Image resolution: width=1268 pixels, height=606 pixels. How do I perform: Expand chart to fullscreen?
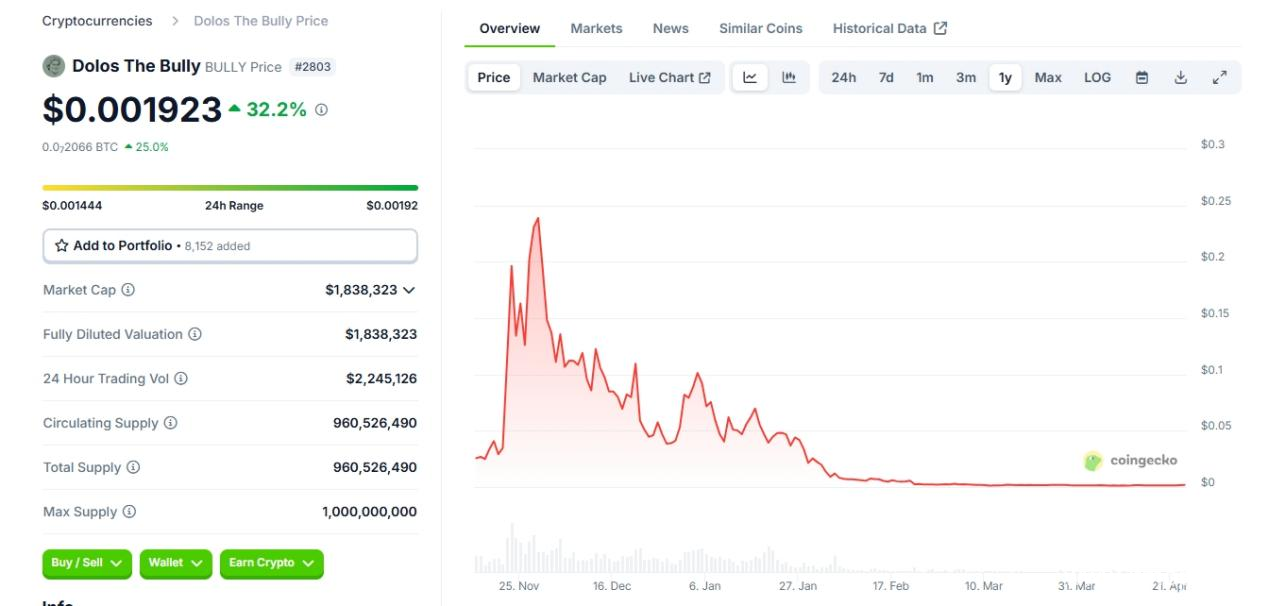pos(1219,78)
